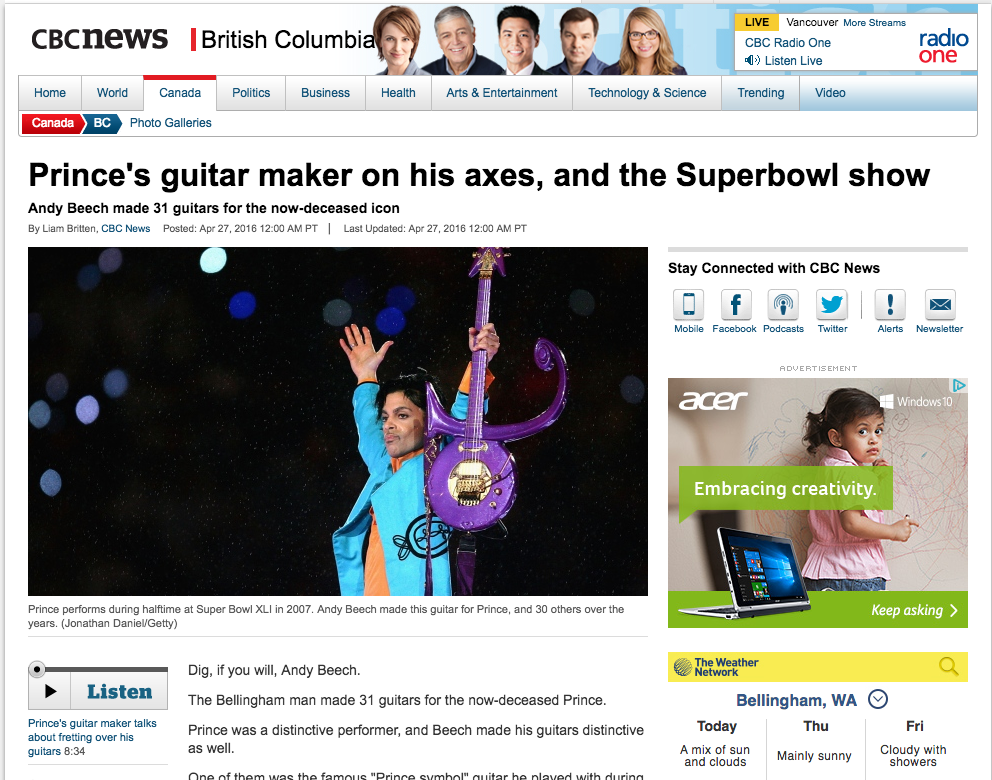Screen dimensions: 992x780
Task: Click the Facebook icon
Action: point(736,304)
